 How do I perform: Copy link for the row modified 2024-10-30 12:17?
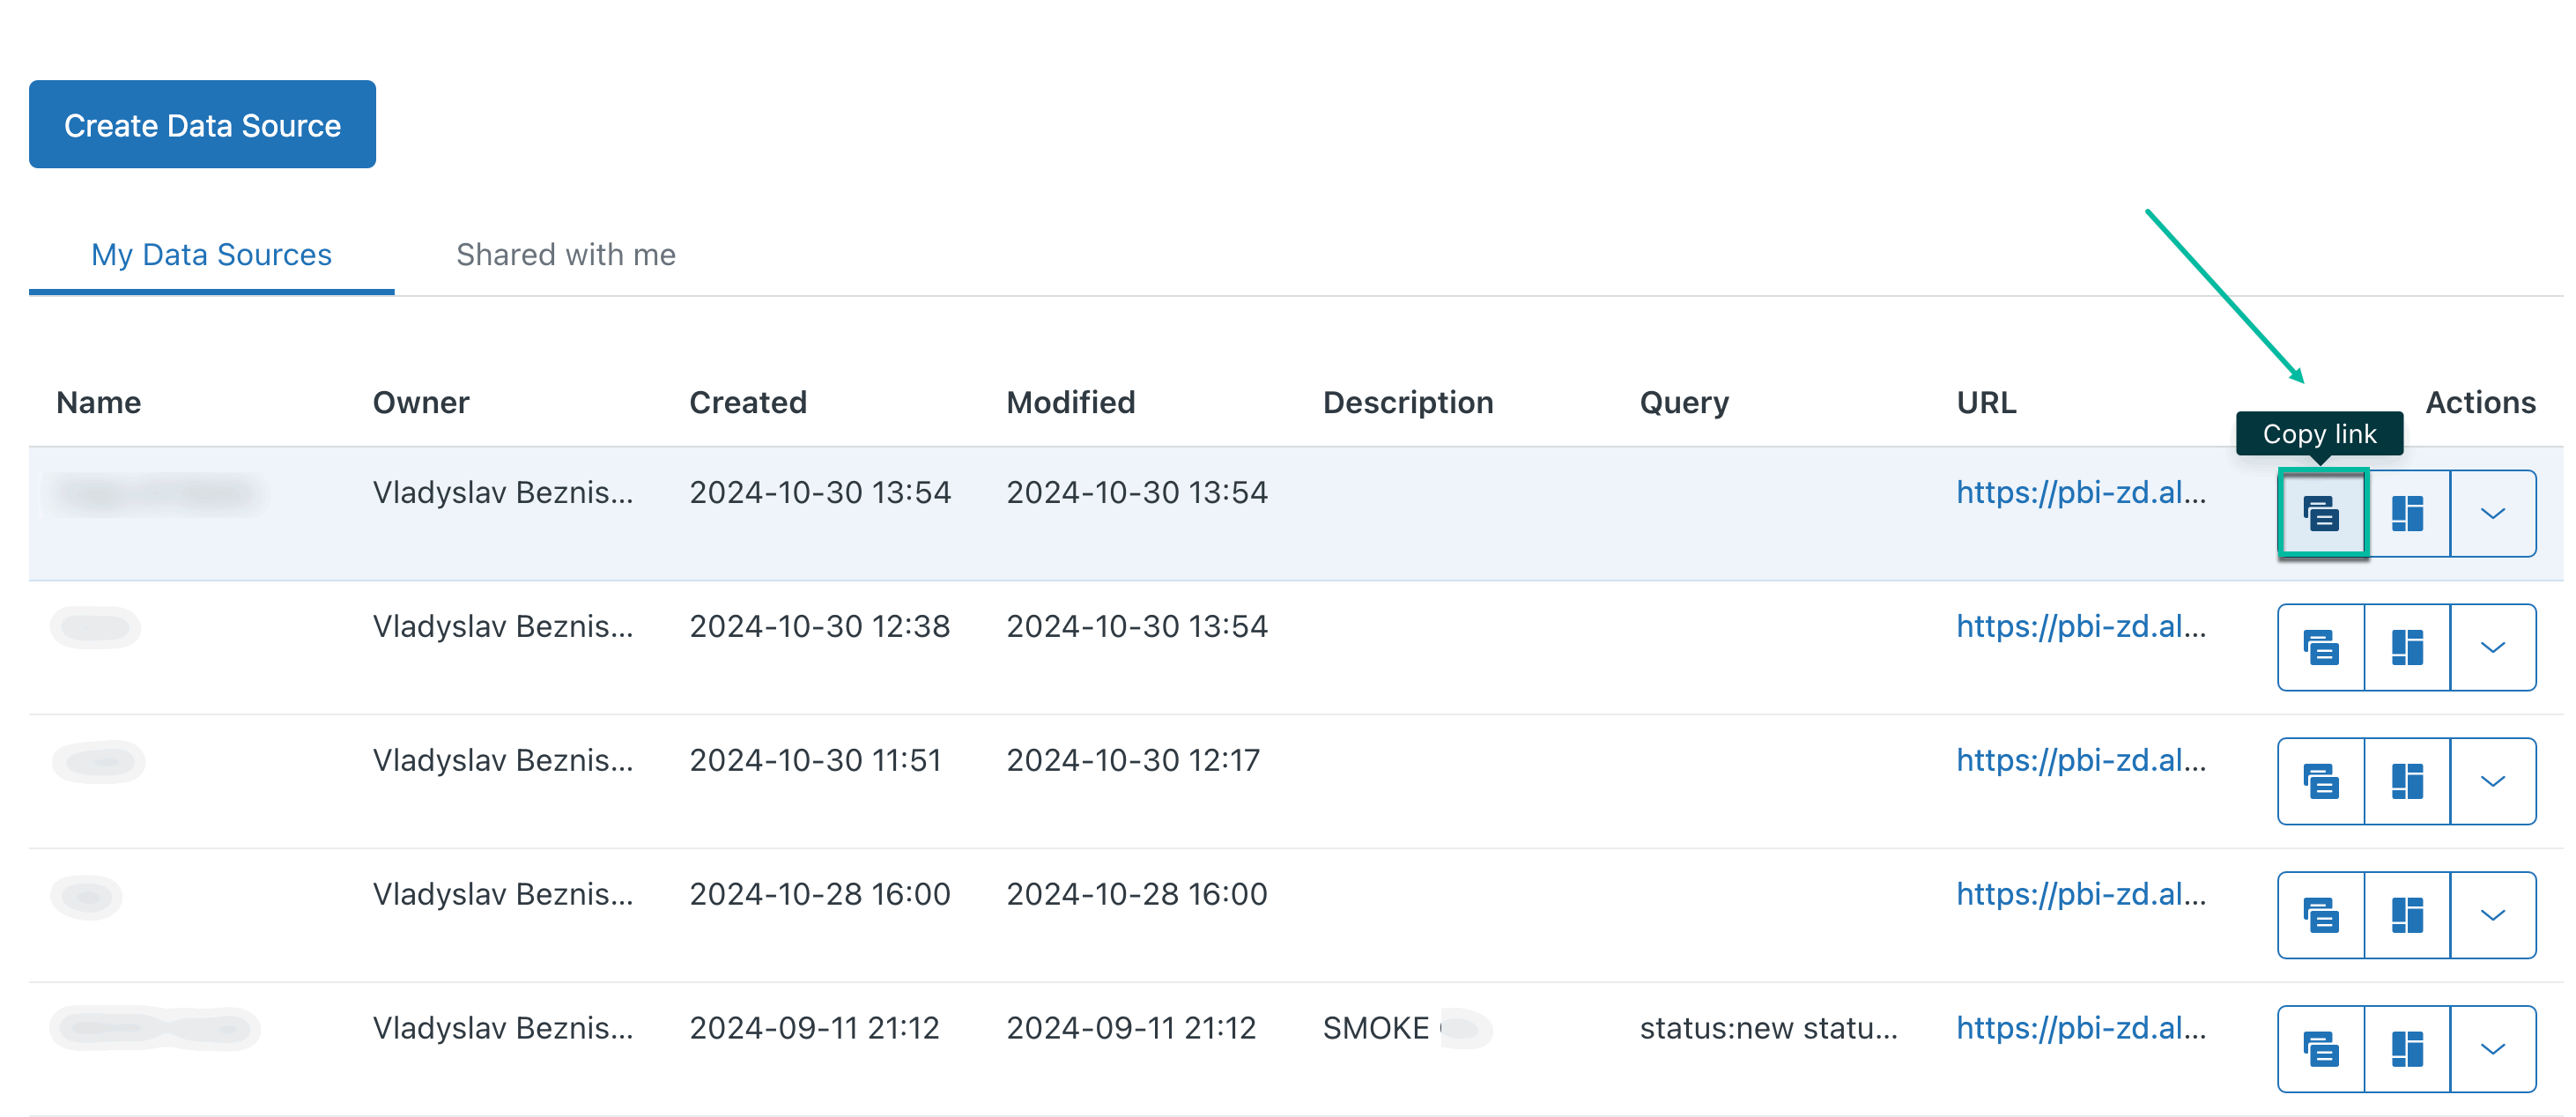point(2322,781)
